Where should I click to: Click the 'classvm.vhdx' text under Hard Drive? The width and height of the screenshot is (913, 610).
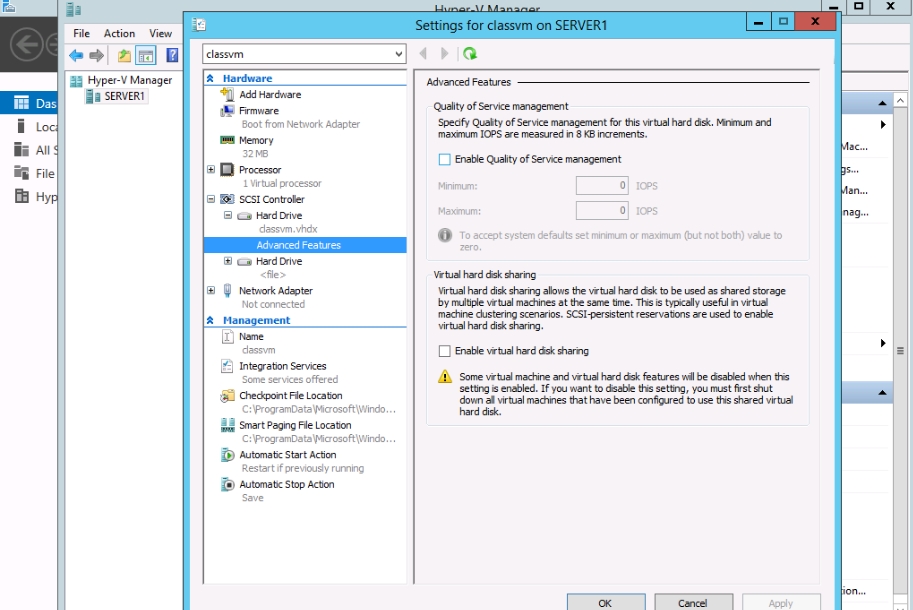point(288,229)
